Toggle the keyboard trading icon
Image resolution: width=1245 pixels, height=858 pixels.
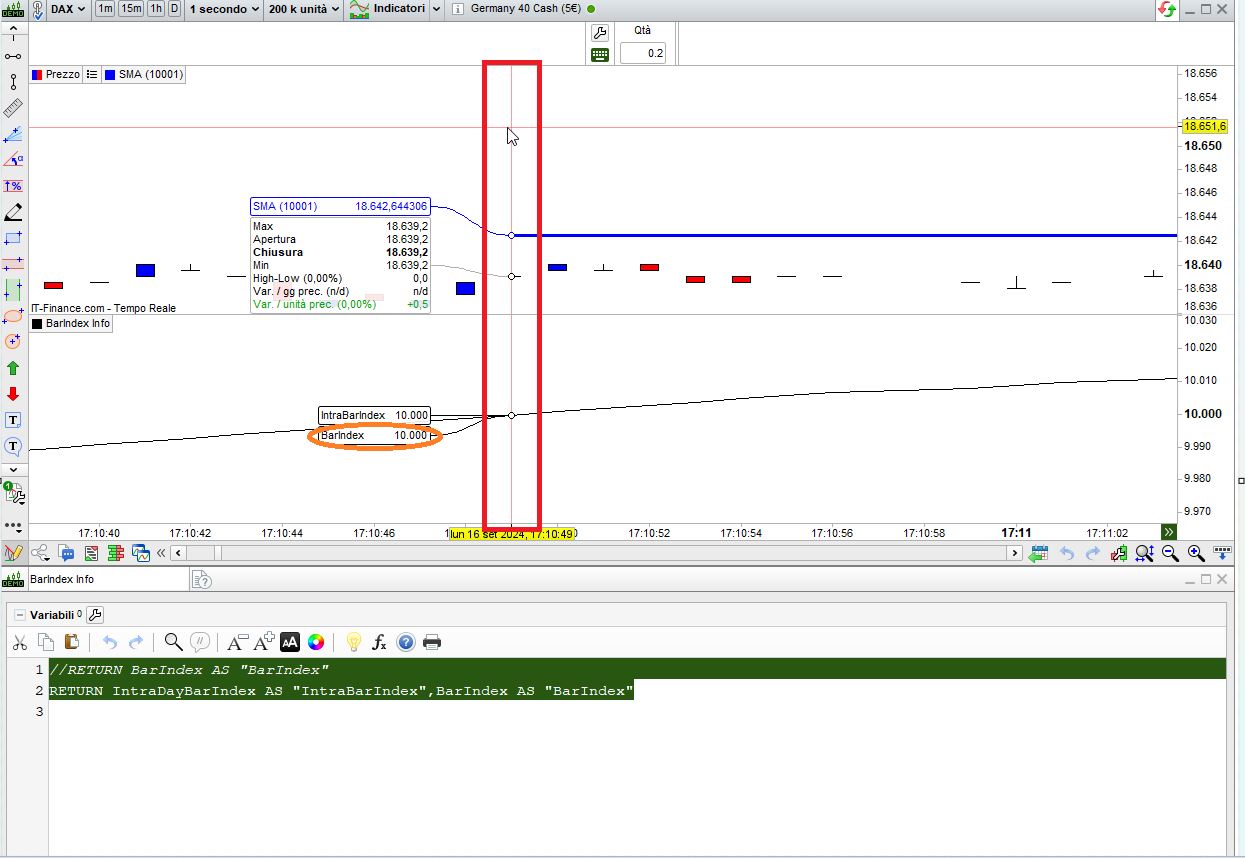point(600,55)
